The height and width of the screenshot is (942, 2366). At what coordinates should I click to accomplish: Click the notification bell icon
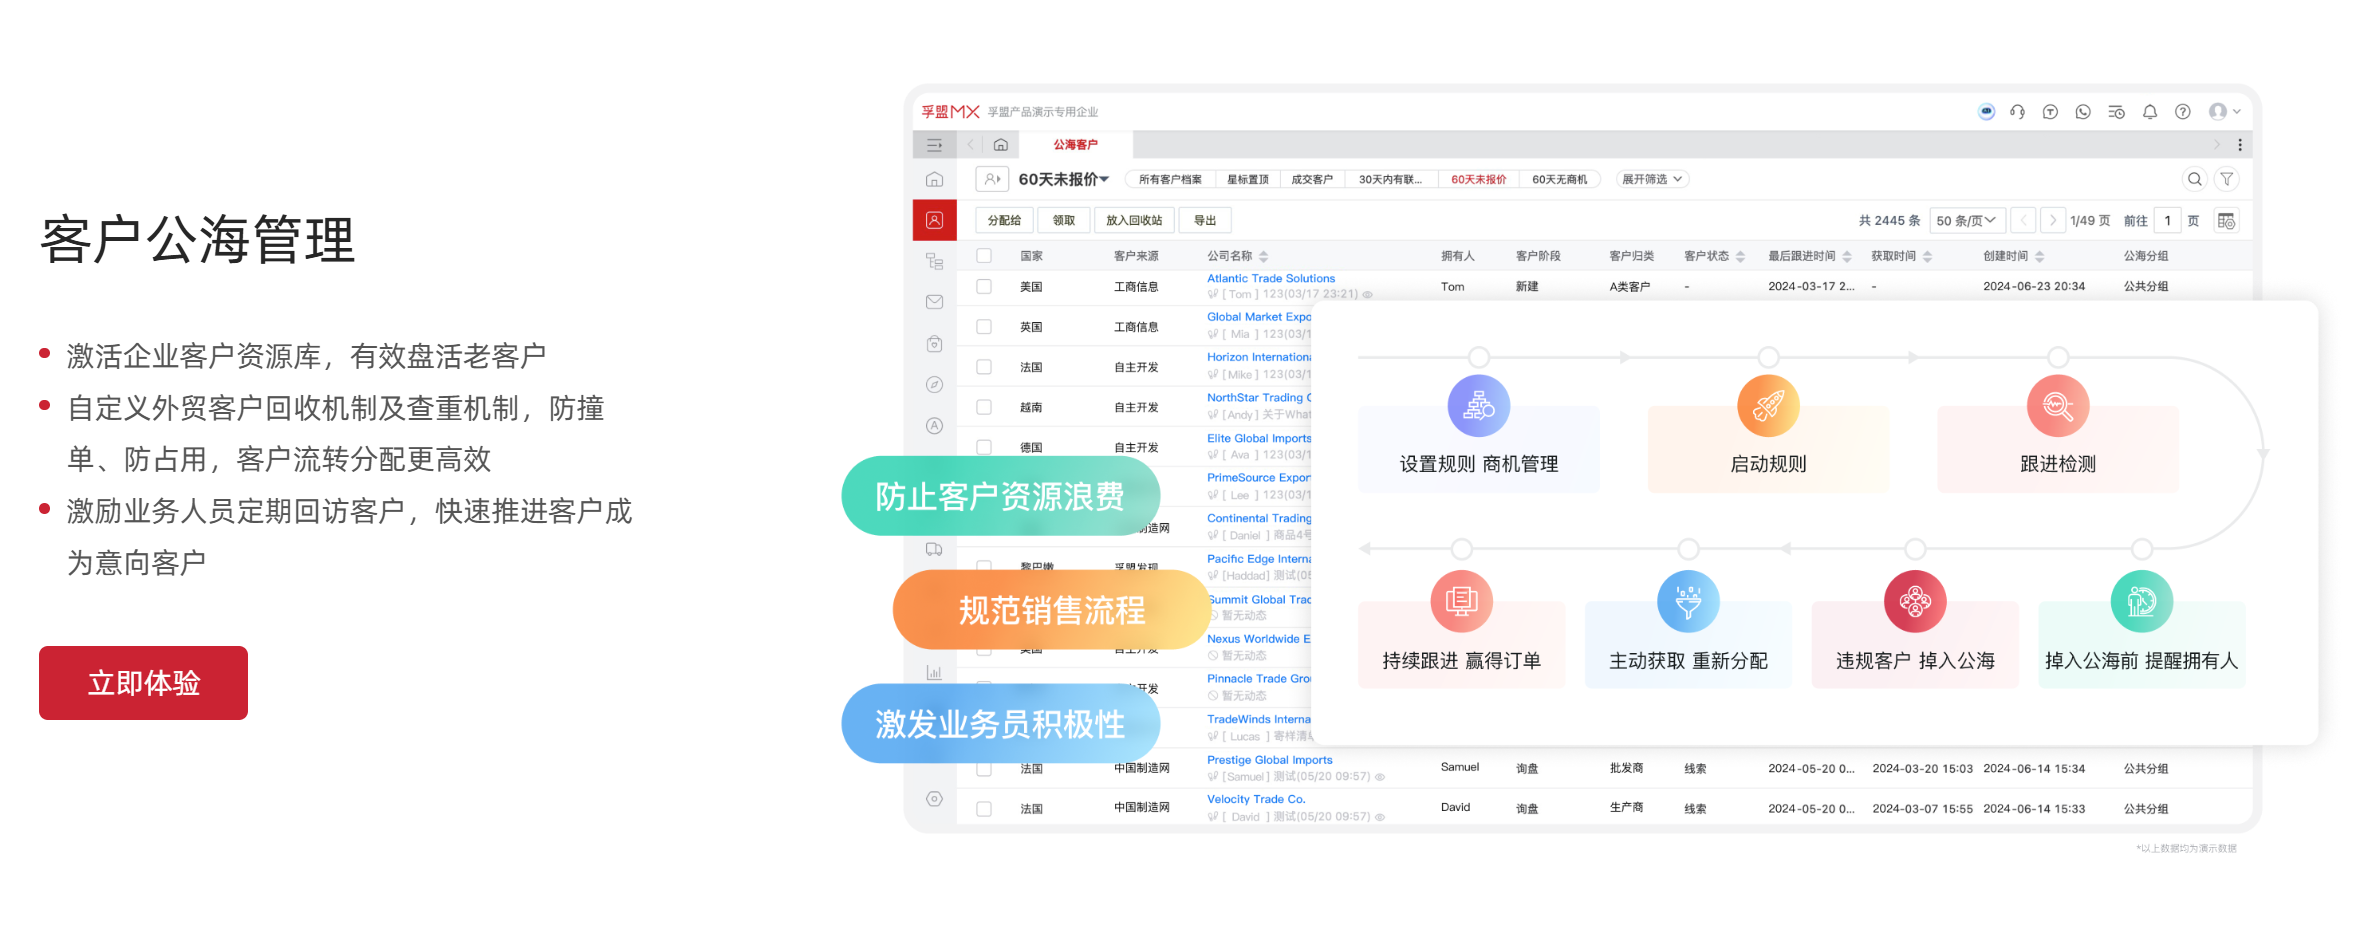click(x=2149, y=112)
